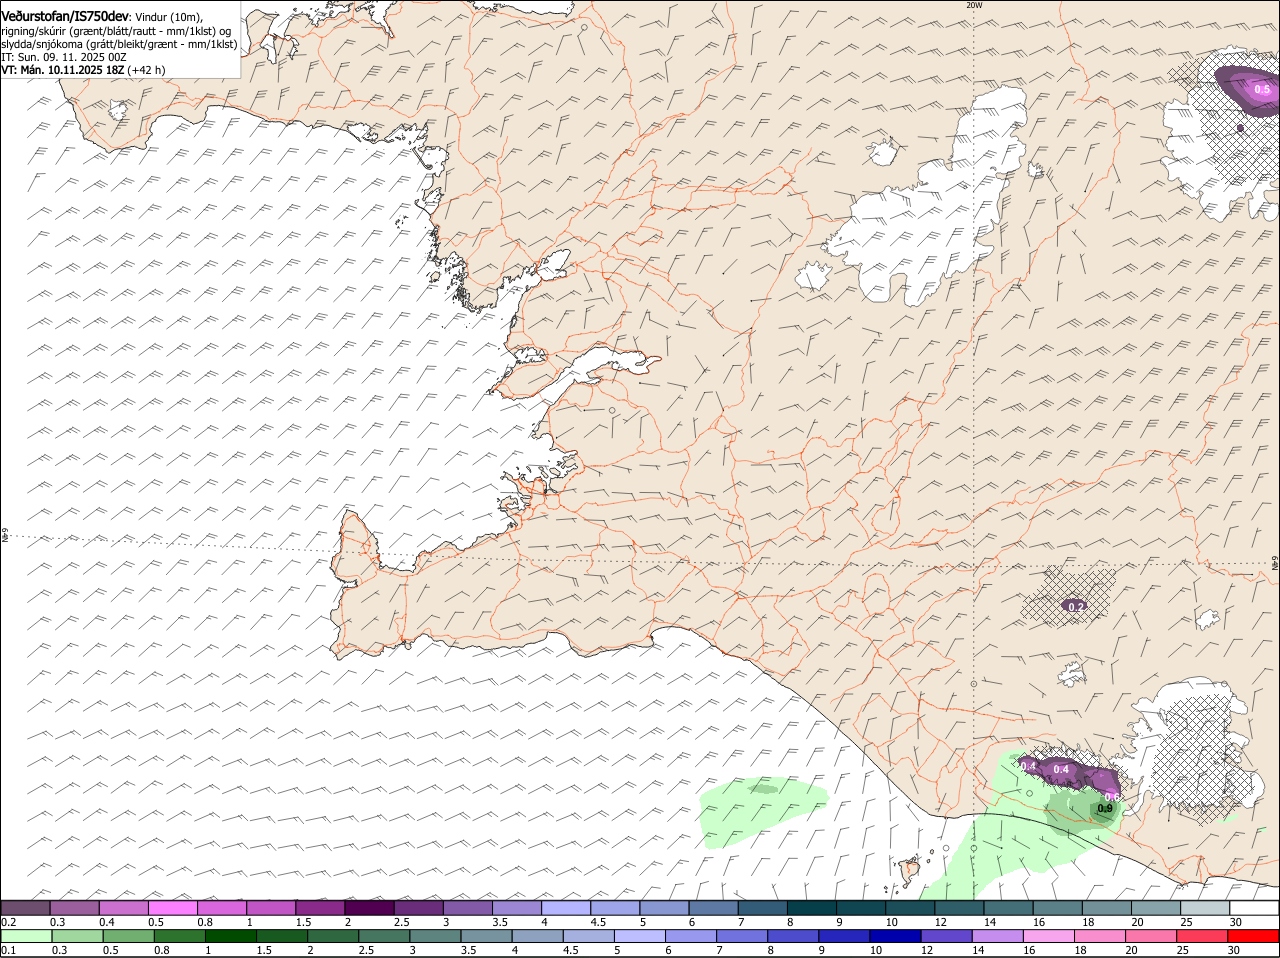This screenshot has height=958, width=1280.
Task: Pick the palest green rain-scale swatch above 0.1
Action: click(x=25, y=936)
